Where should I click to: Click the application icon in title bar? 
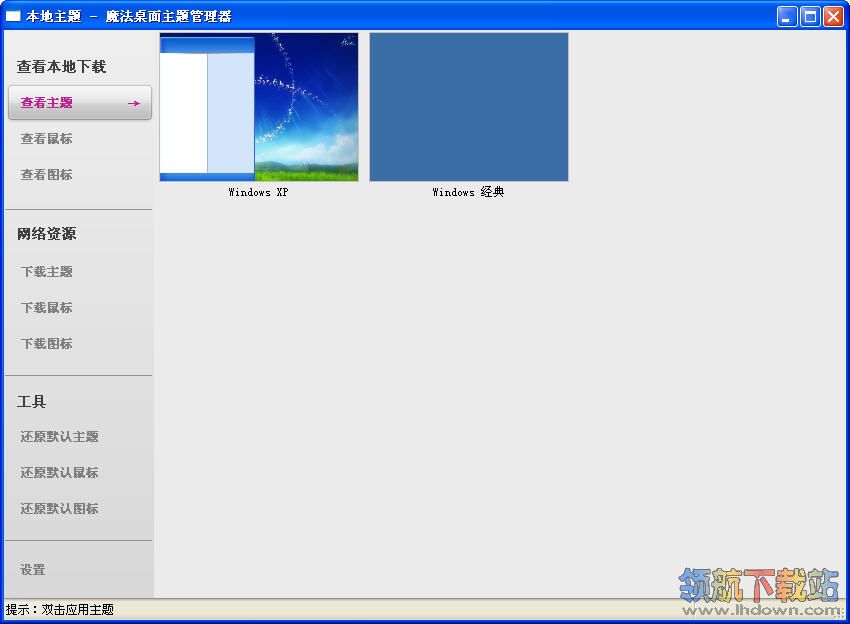coord(13,16)
